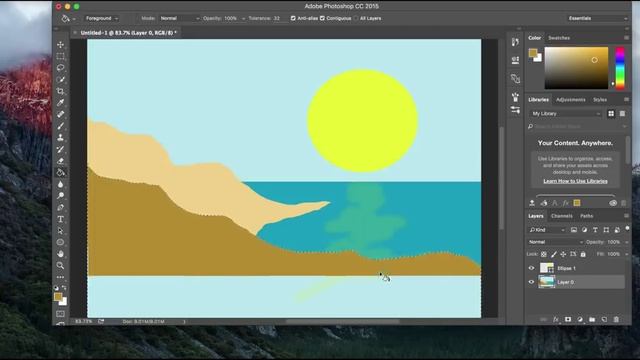Image resolution: width=640 pixels, height=360 pixels.
Task: Switch to the Styles tab
Action: (600, 100)
